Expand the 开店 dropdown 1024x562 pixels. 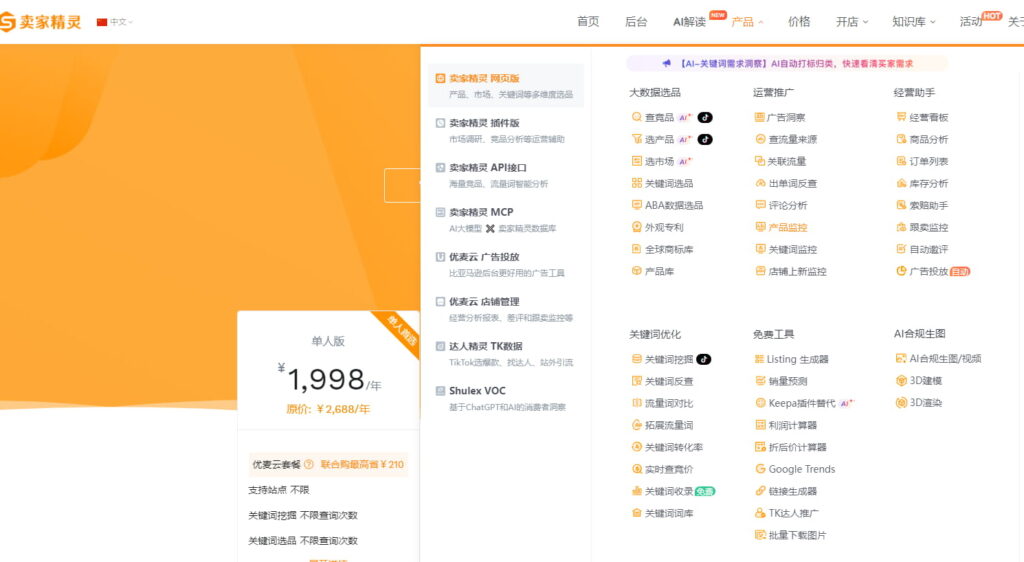(x=852, y=22)
